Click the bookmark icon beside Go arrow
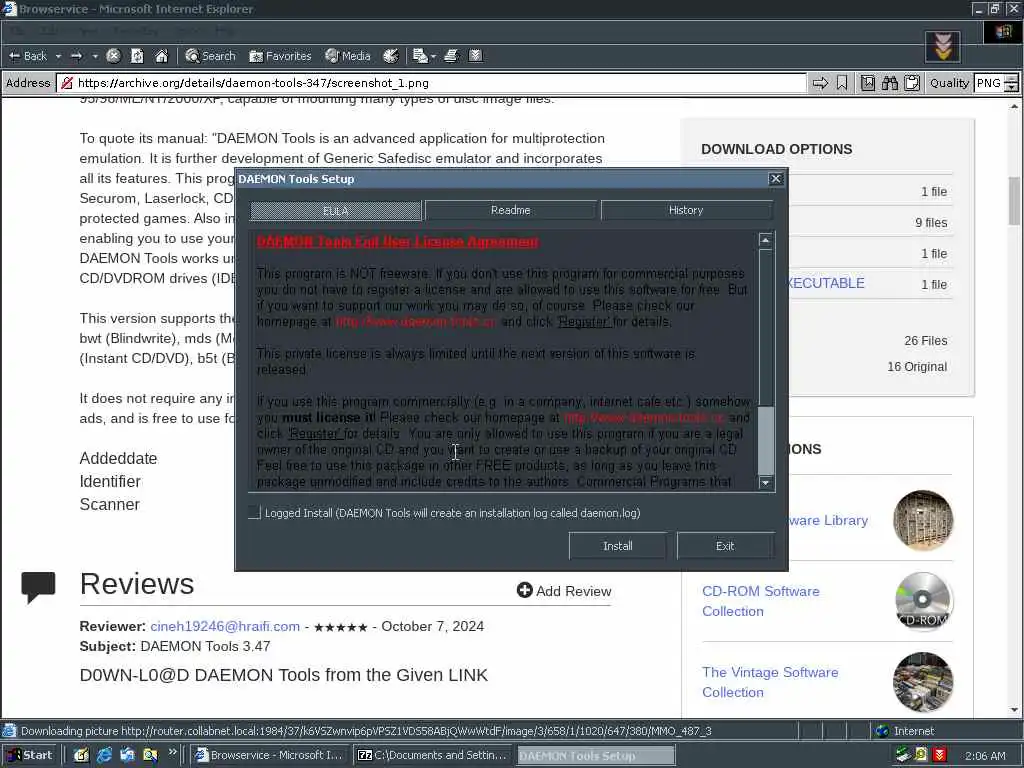Viewport: 1024px width, 768px height. pos(842,83)
